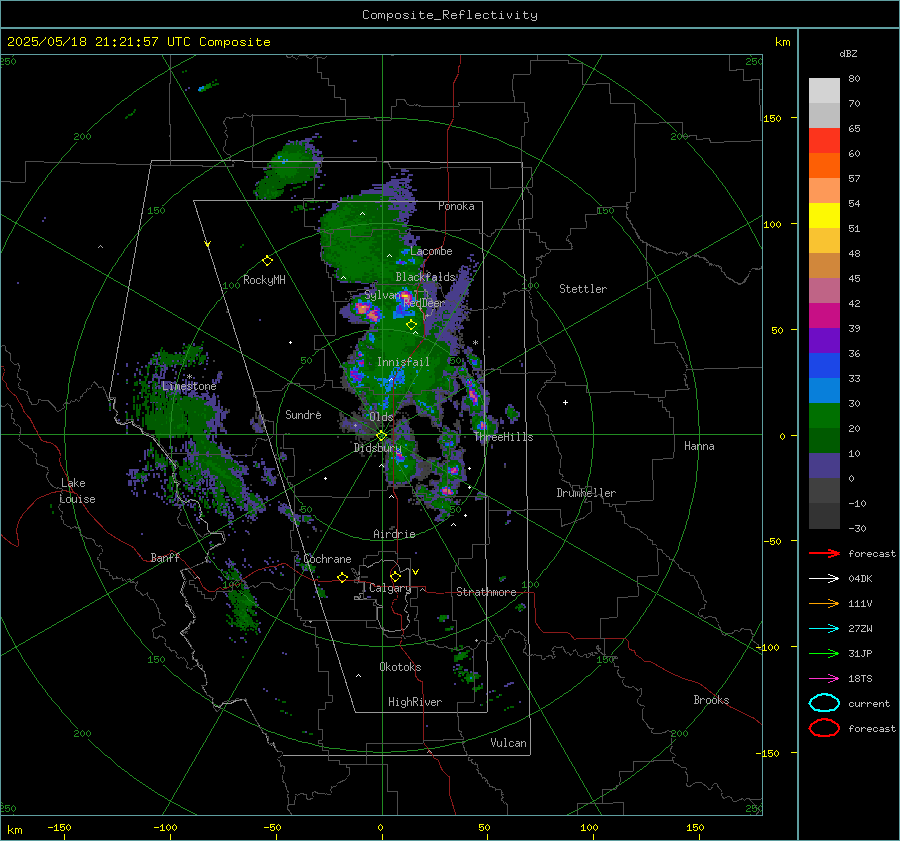Click the yellow diamond marker below RedDeer
Viewport: 900px width, 841px height.
point(411,325)
